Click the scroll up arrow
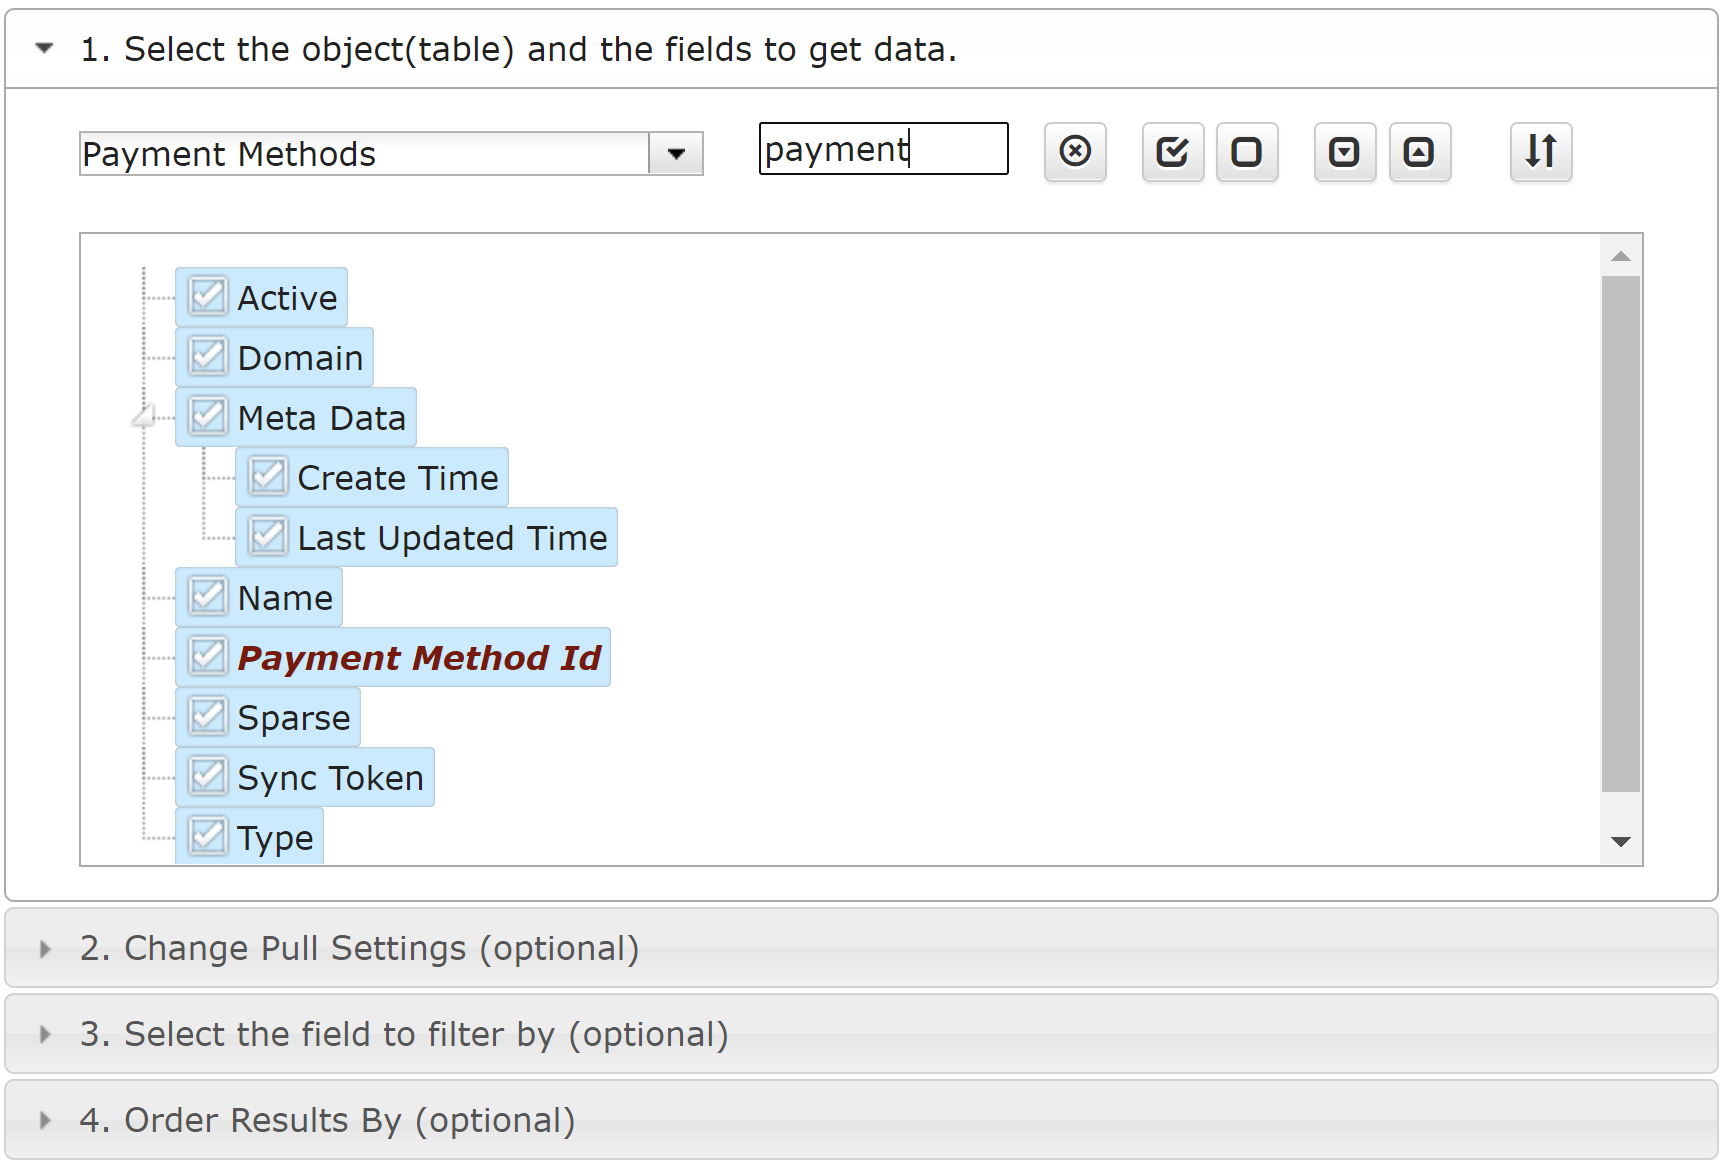The height and width of the screenshot is (1162, 1727). [1621, 256]
